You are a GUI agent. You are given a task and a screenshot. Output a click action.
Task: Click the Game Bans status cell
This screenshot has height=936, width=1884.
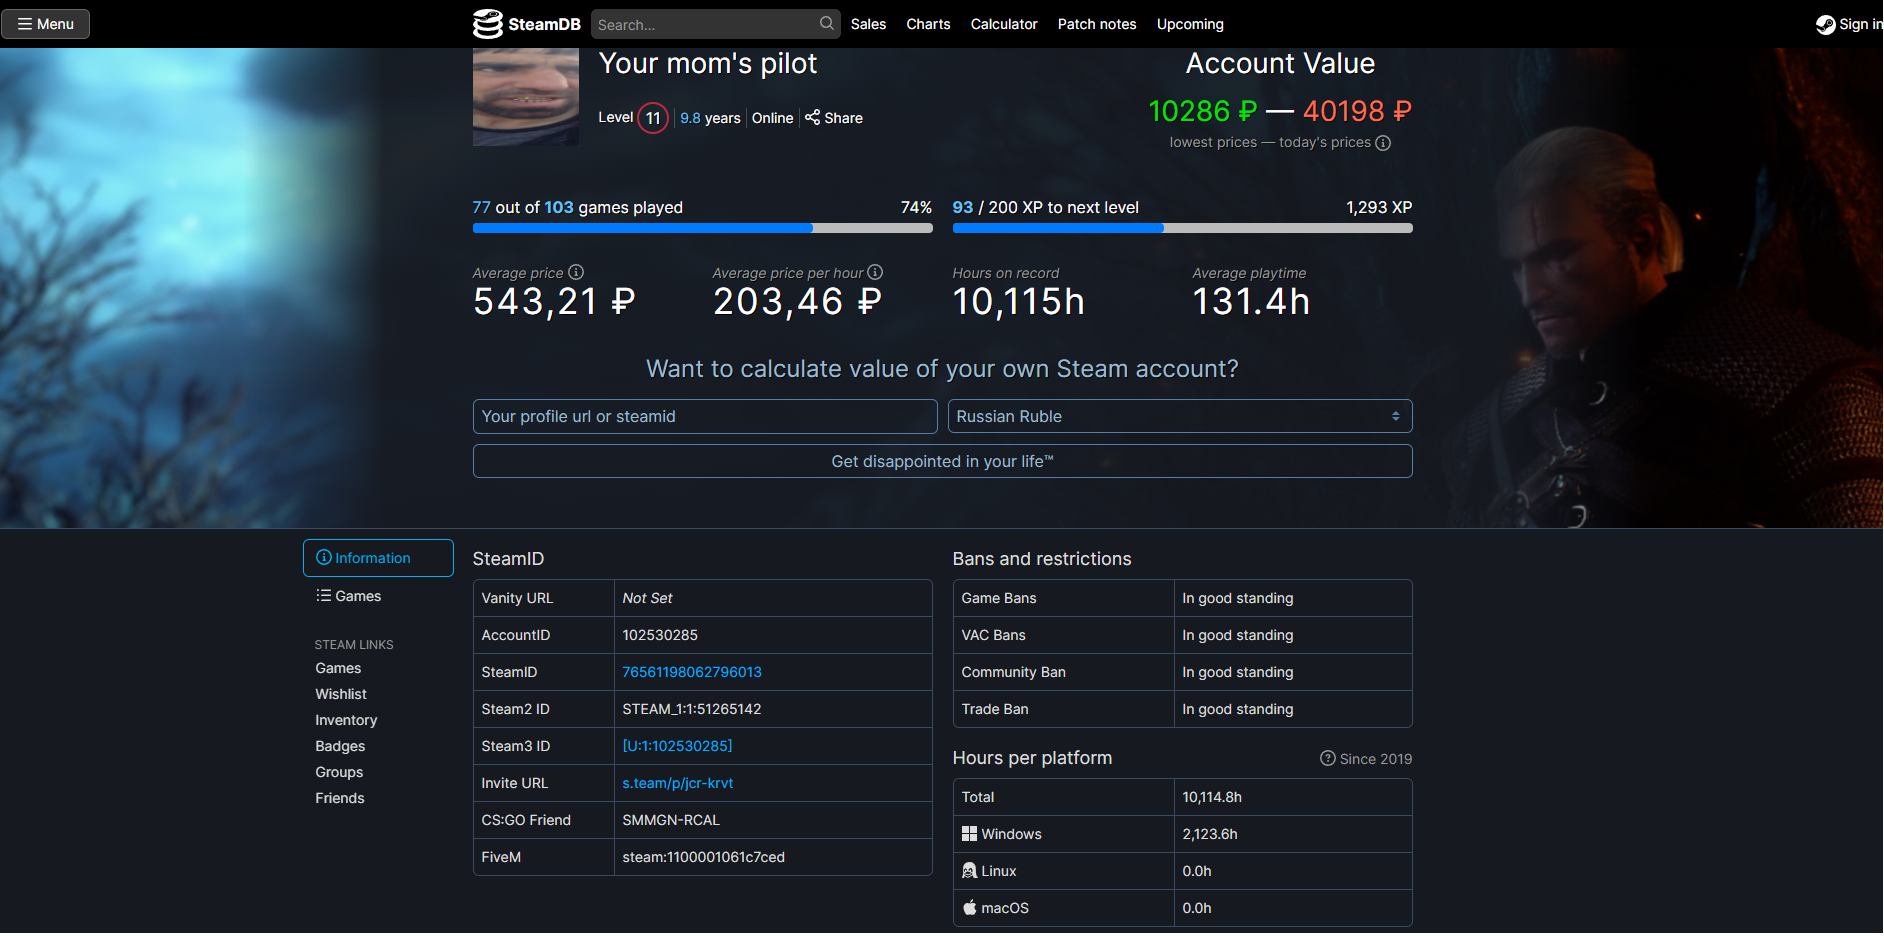pos(1292,598)
